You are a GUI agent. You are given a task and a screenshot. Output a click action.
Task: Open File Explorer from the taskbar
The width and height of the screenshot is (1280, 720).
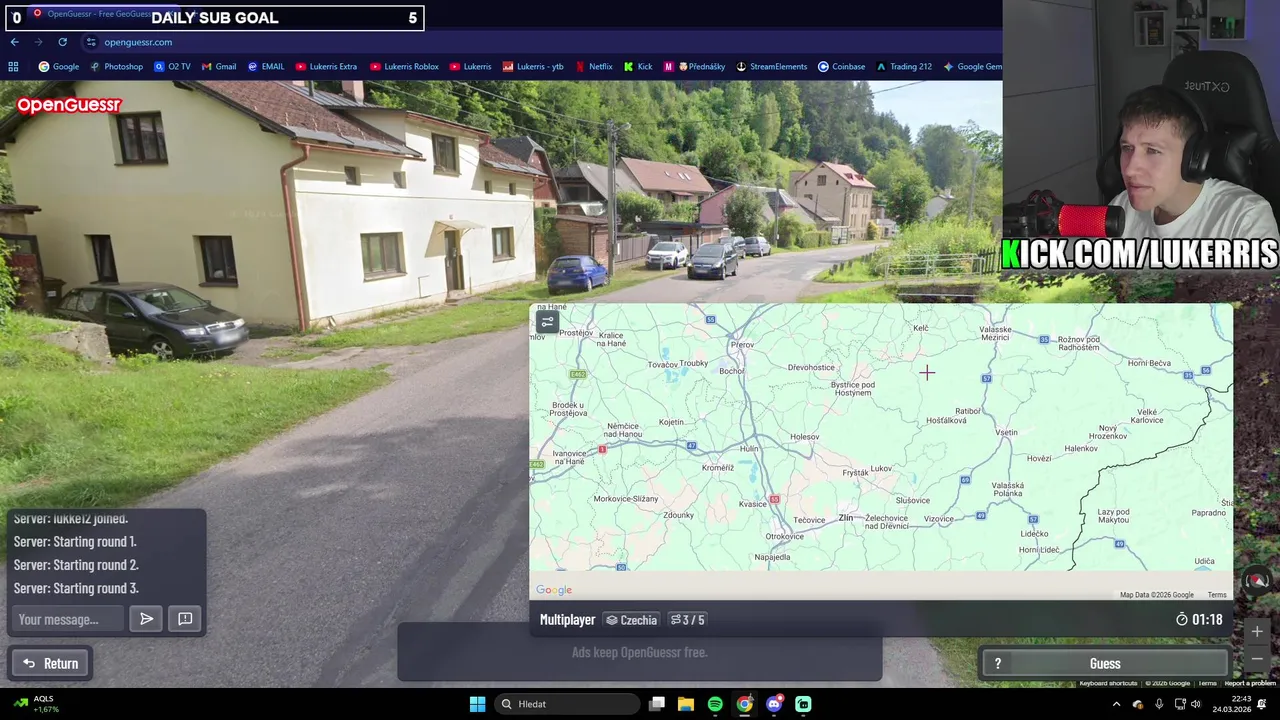coord(686,704)
